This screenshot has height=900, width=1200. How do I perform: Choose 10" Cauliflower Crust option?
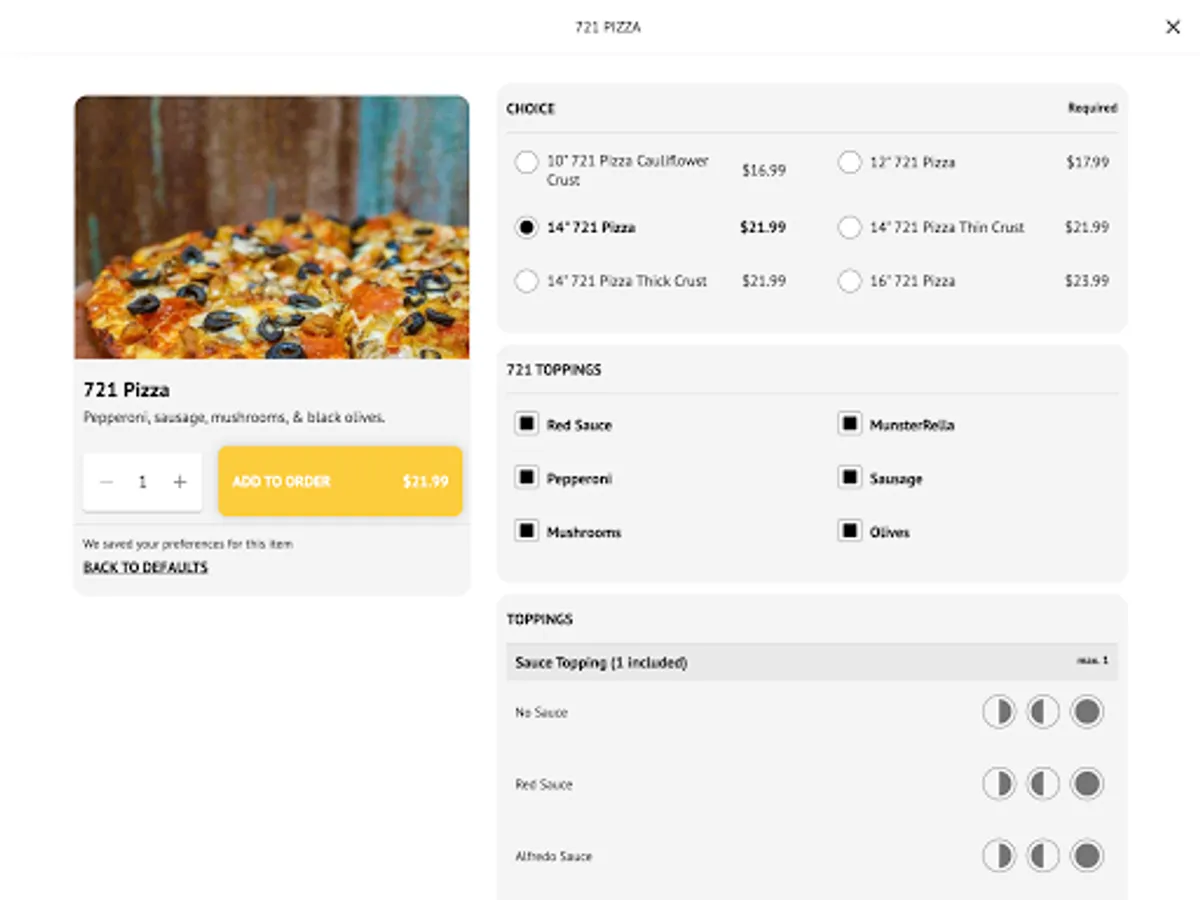pyautogui.click(x=526, y=162)
